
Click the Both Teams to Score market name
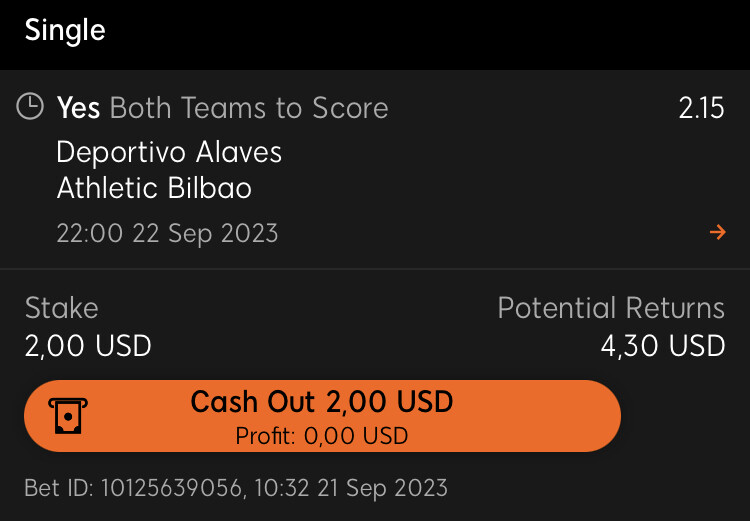pyautogui.click(x=249, y=108)
